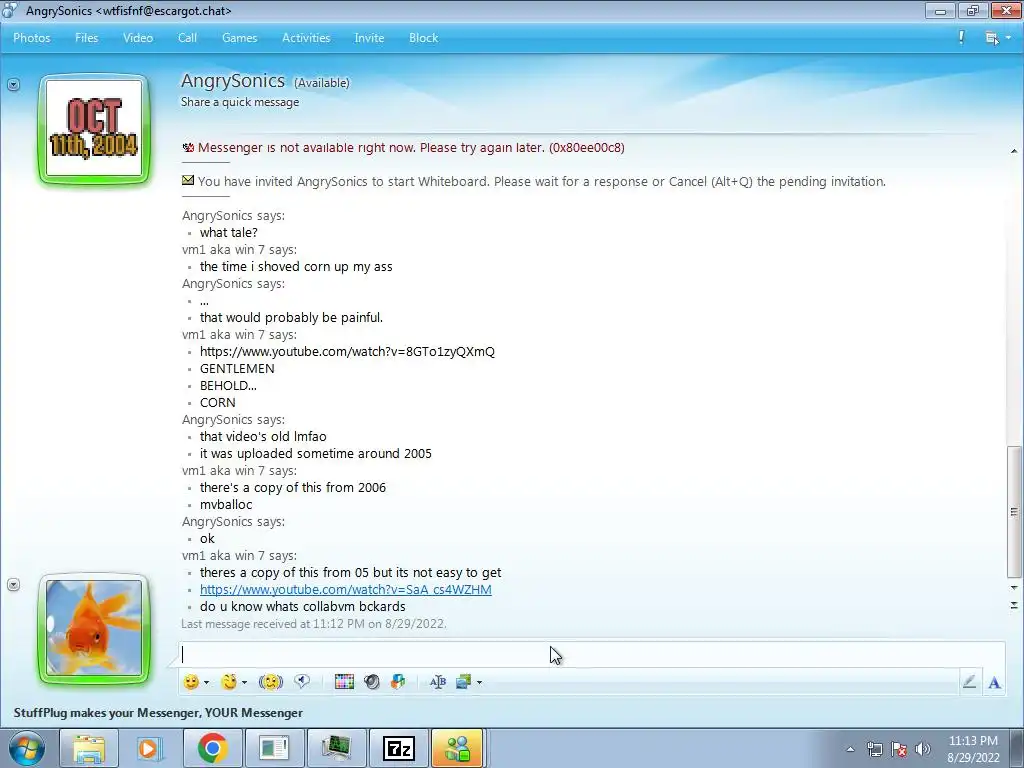The width and height of the screenshot is (1024, 768).
Task: Click the Messenger taskbar button
Action: pos(457,748)
